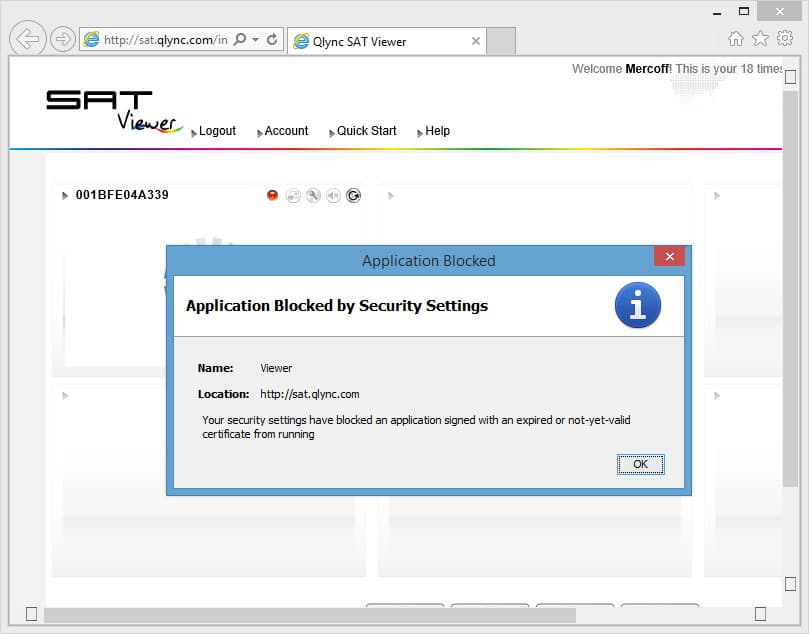This screenshot has width=809, height=634.
Task: Expand the bottom-right camera panel arrow
Action: pos(717,396)
